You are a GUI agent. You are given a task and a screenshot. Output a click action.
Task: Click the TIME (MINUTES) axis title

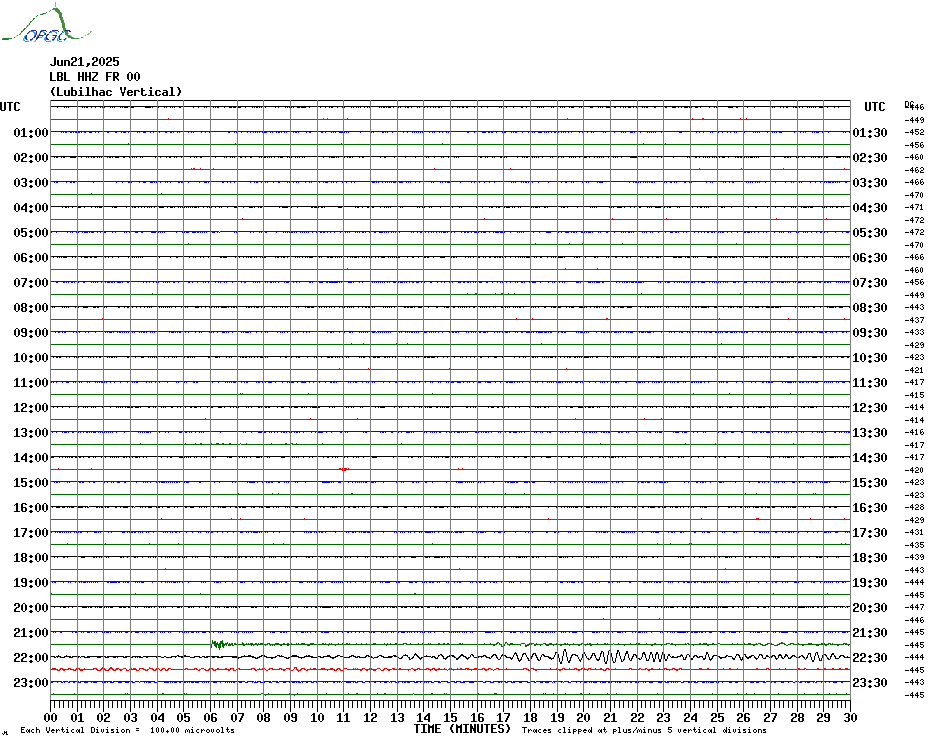(x=462, y=729)
